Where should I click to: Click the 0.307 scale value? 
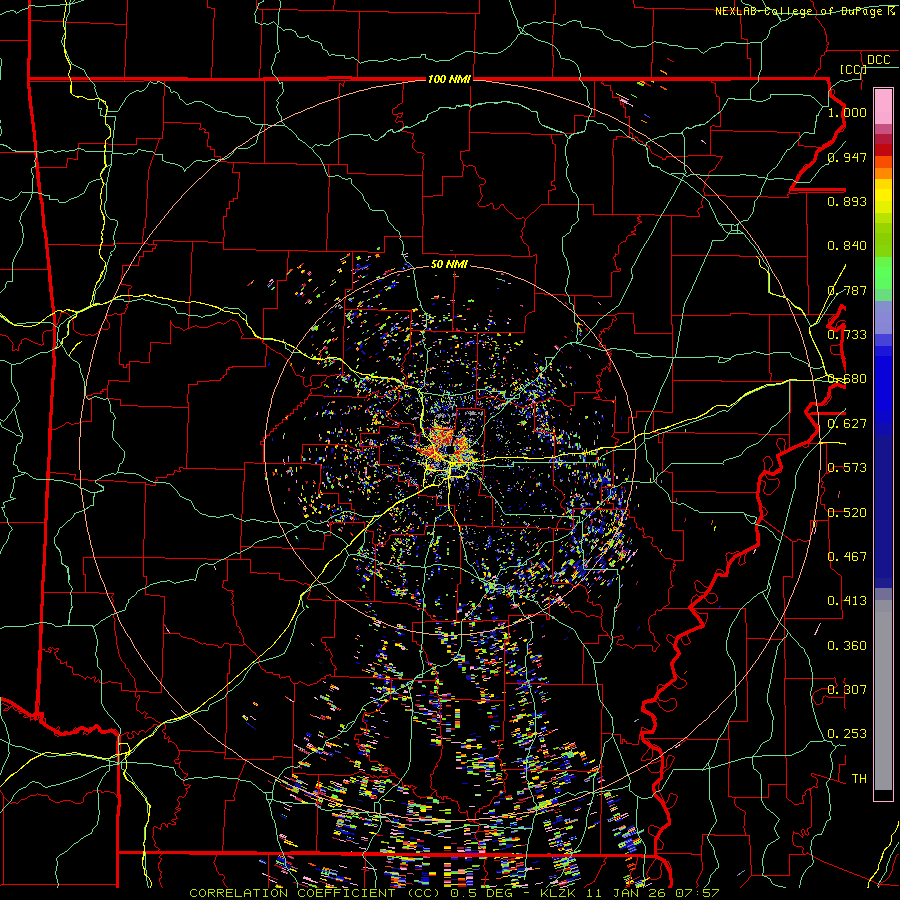[847, 690]
